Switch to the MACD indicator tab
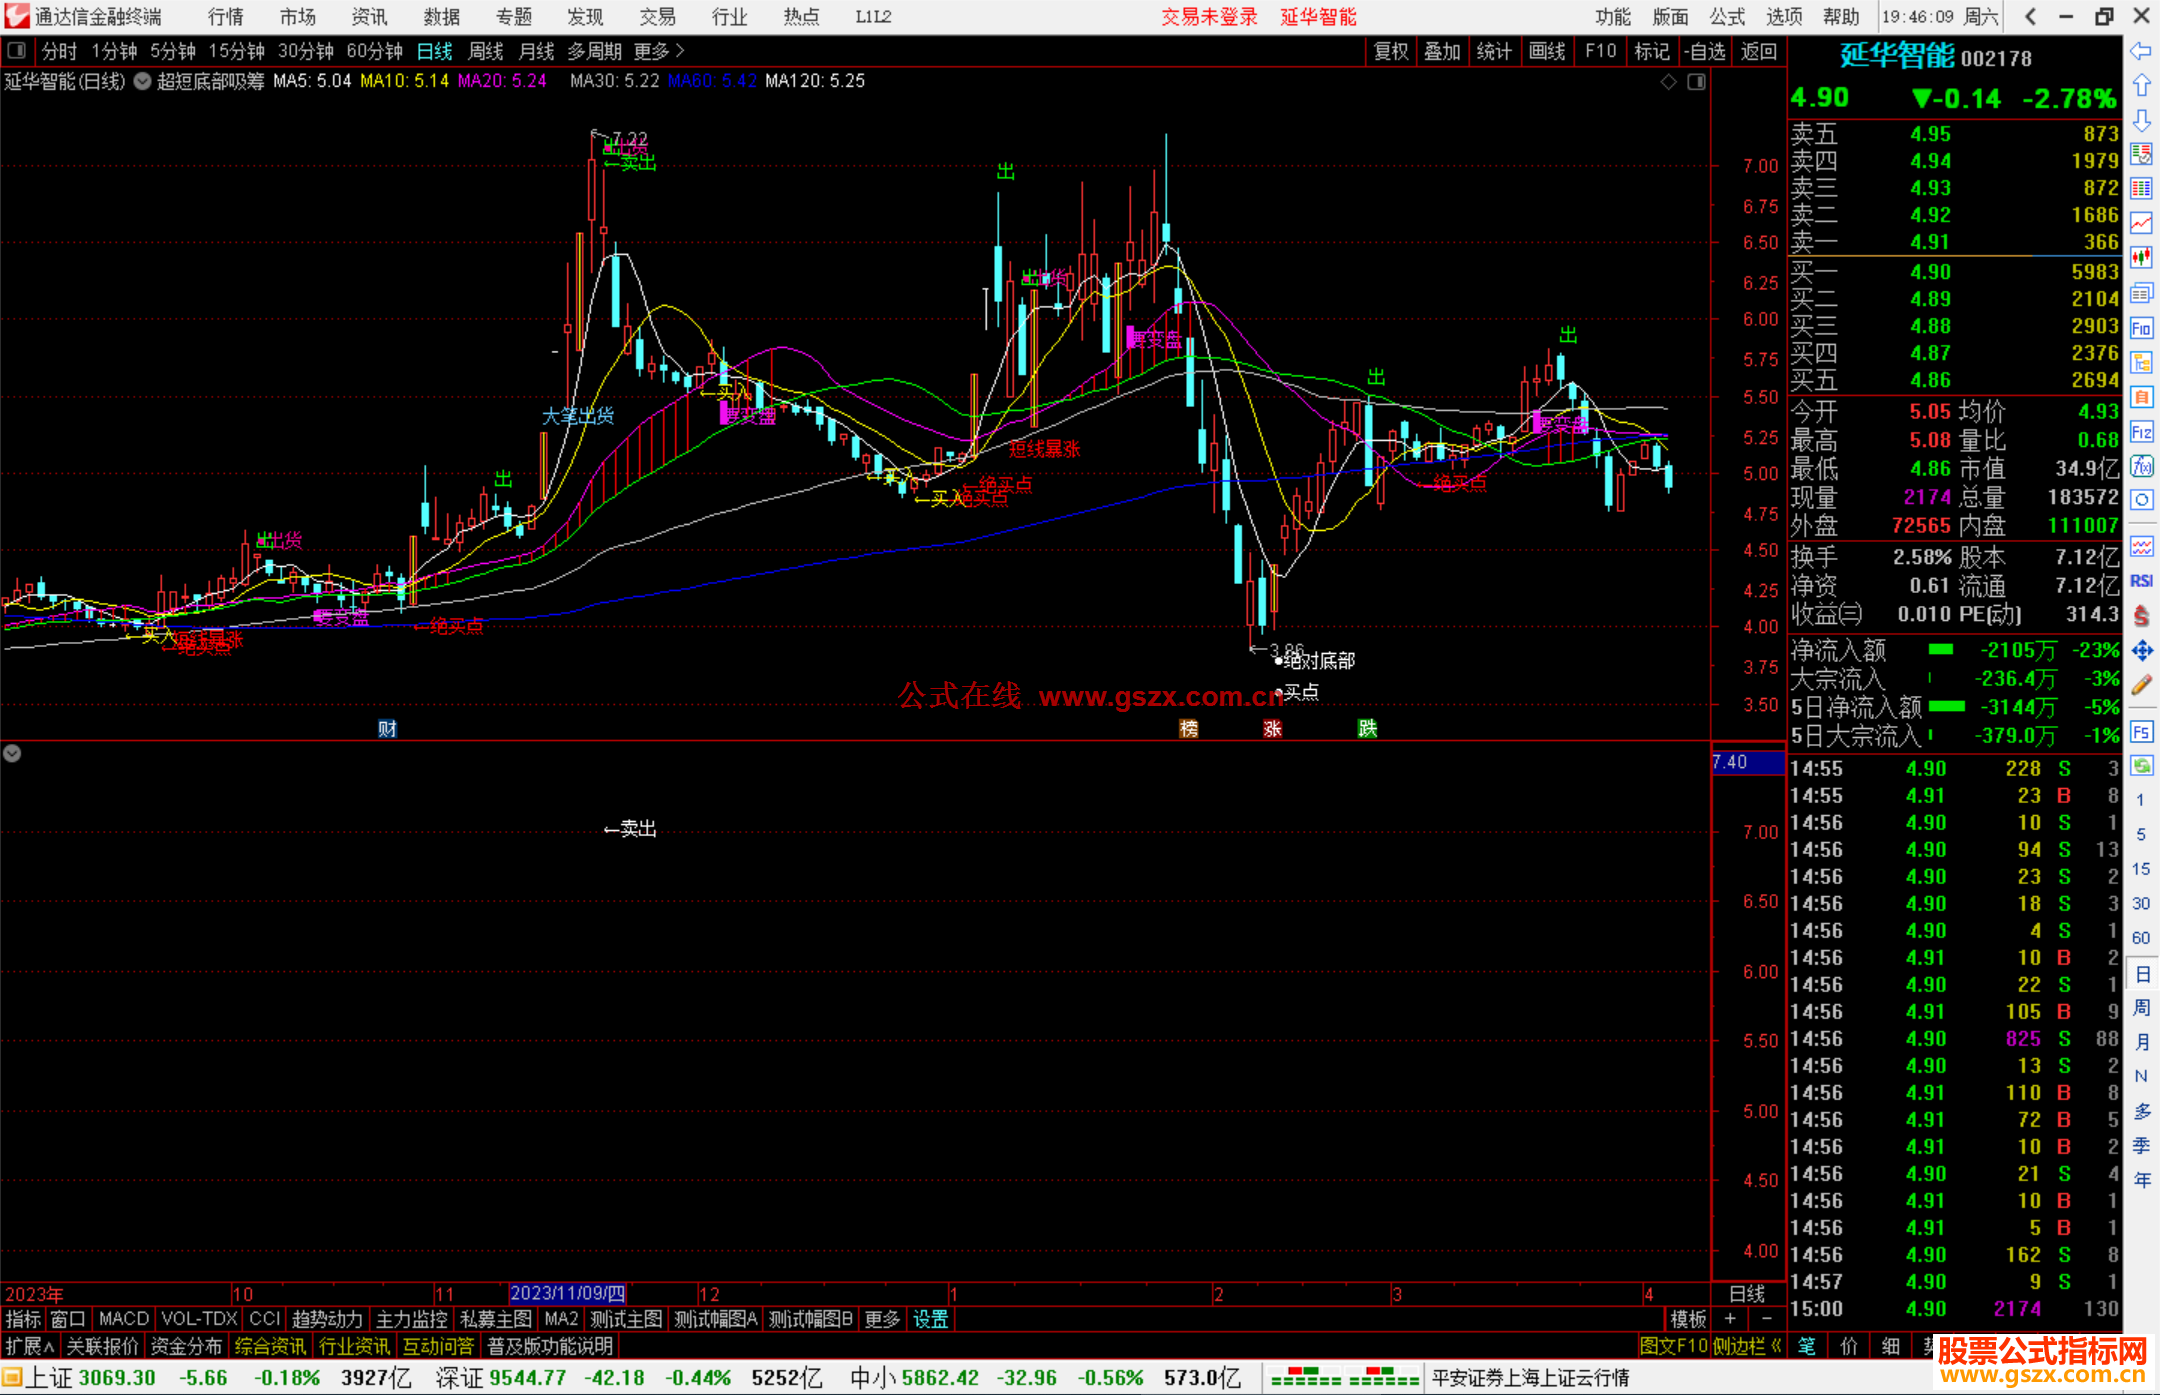This screenshot has height=1395, width=2160. pos(123,1319)
